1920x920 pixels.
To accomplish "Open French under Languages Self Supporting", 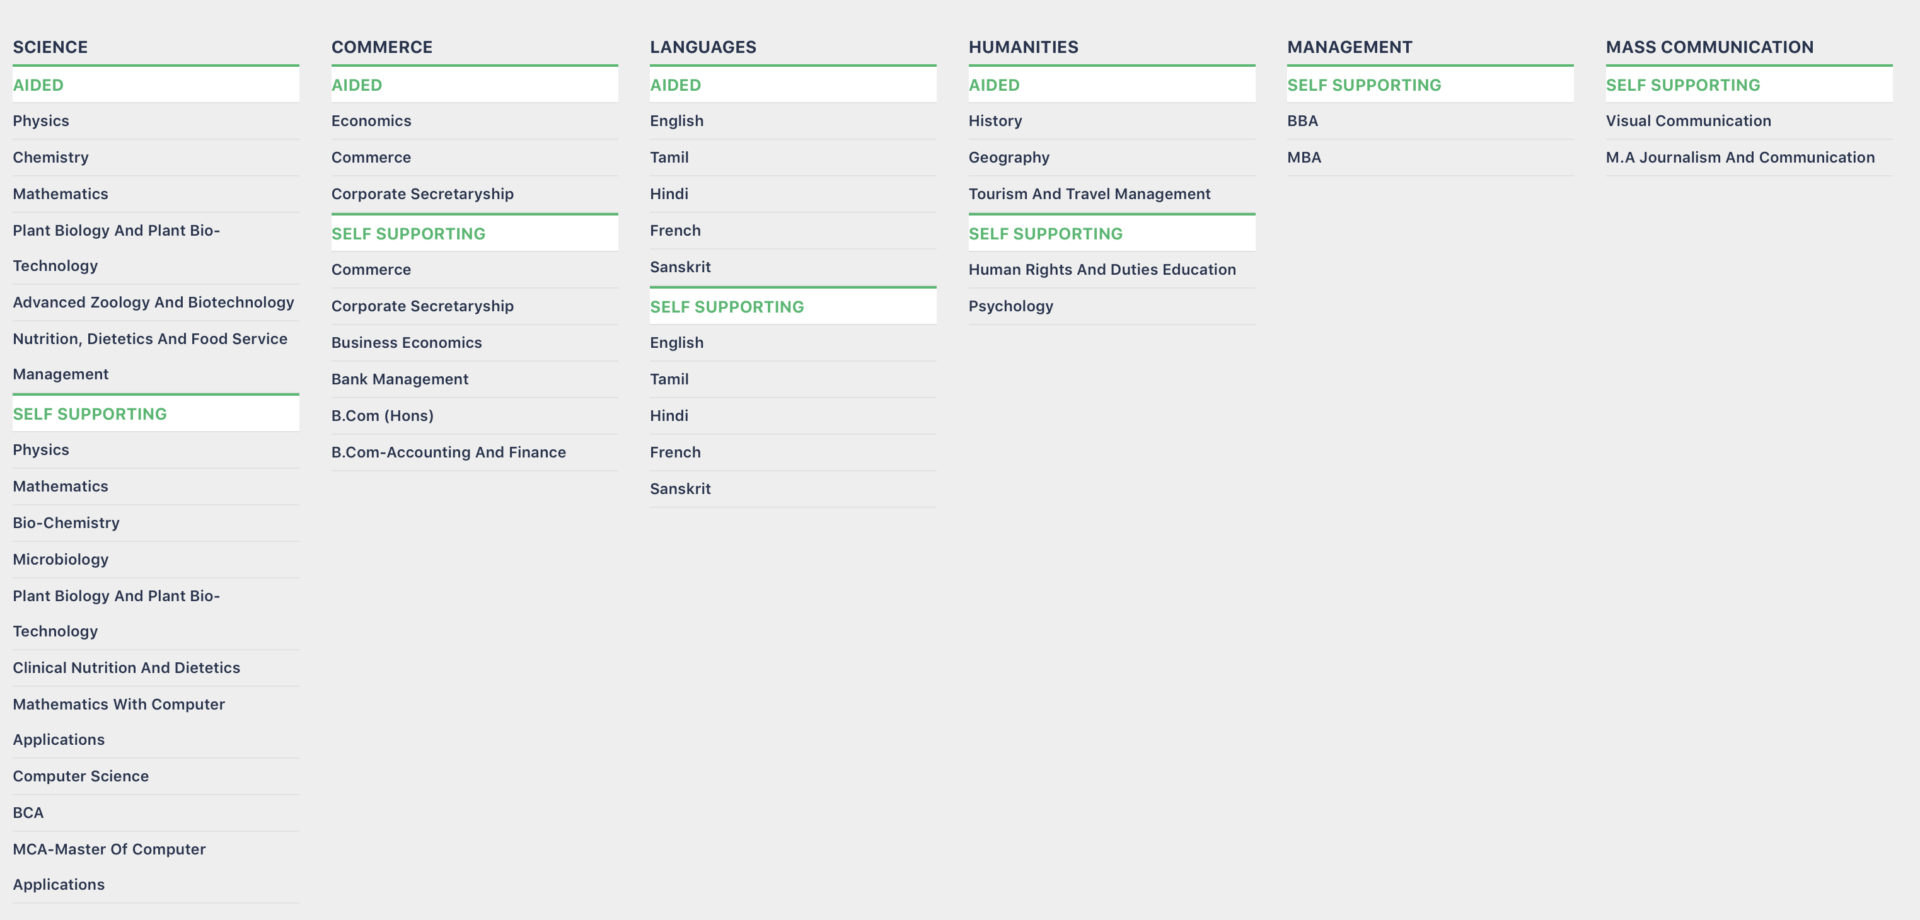I will click(x=675, y=452).
